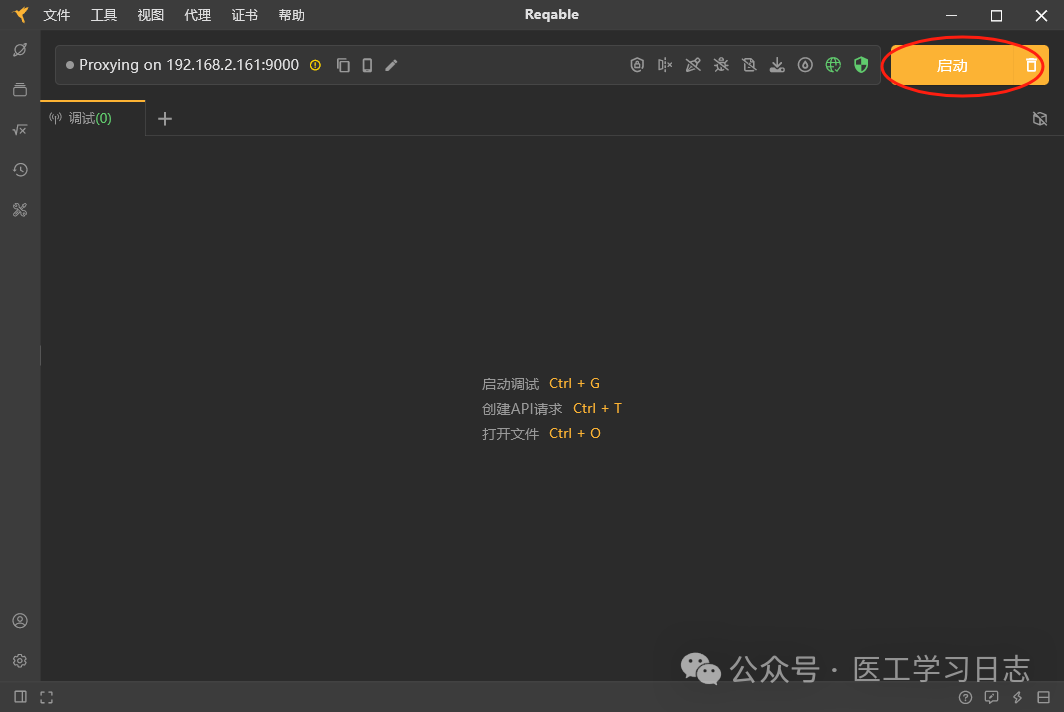Edit the proxy settings with the pencil icon

tap(392, 65)
